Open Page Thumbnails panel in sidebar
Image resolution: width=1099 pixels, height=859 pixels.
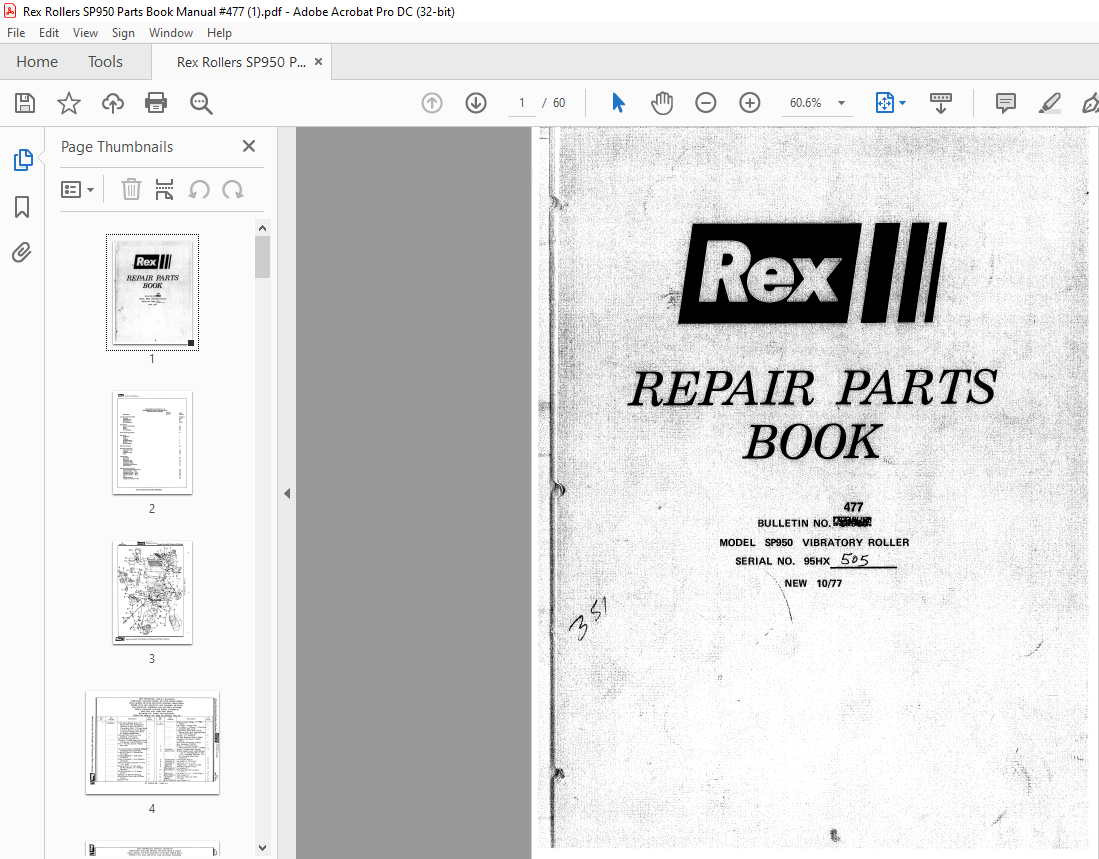pyautogui.click(x=22, y=160)
